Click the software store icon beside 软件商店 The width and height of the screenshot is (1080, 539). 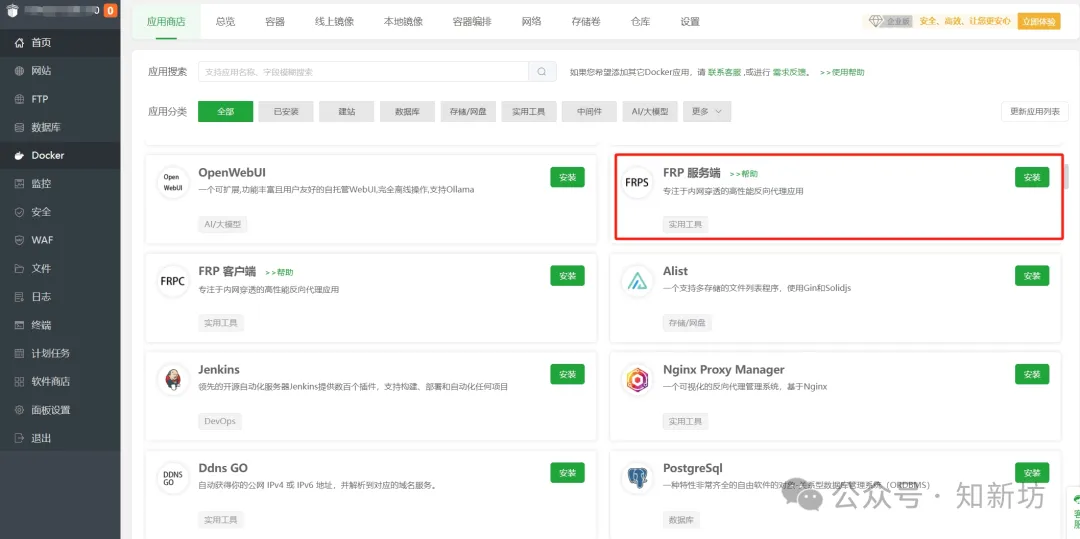coord(19,381)
